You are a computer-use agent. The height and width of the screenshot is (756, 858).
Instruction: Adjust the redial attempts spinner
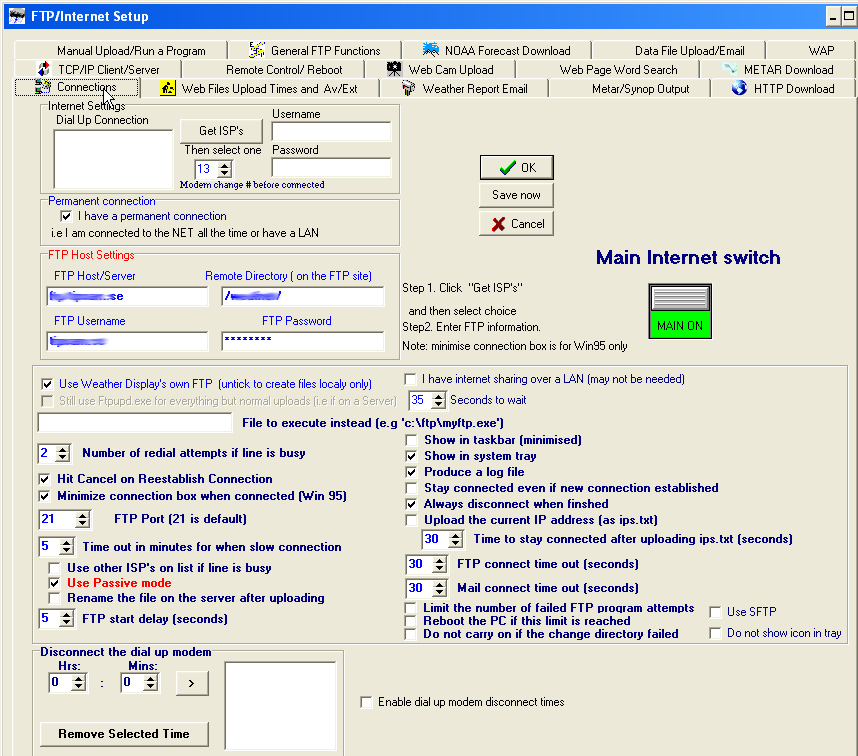tap(63, 453)
